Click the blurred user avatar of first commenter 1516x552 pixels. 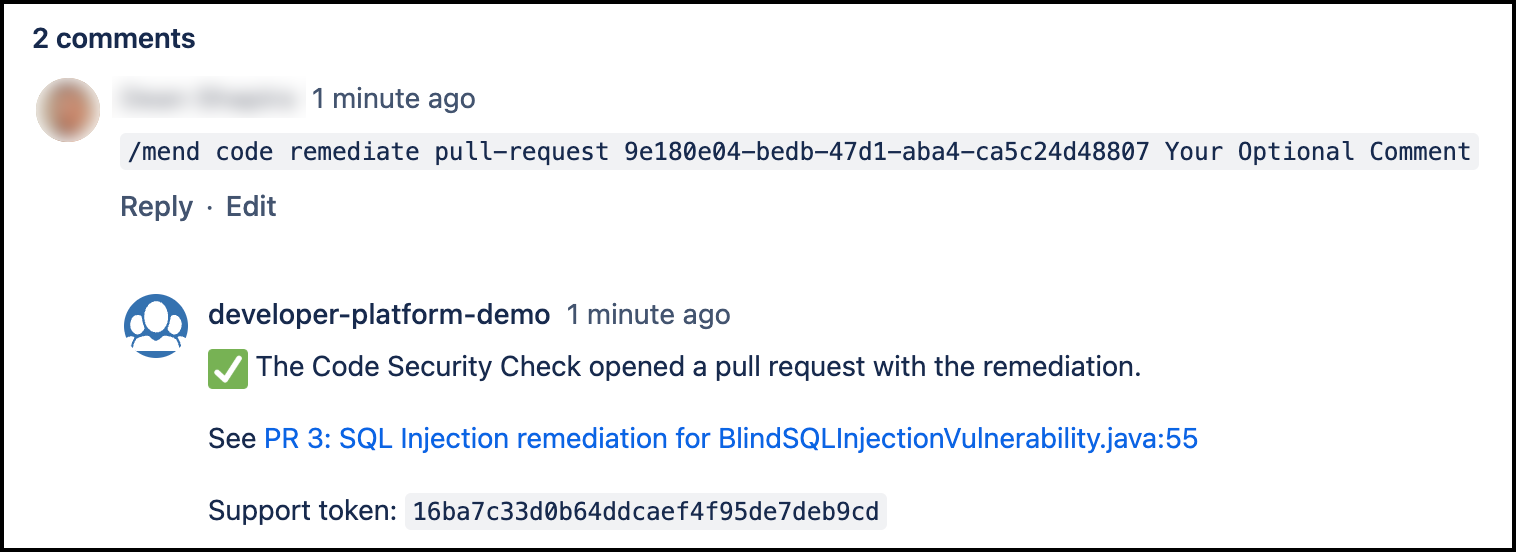pos(68,109)
